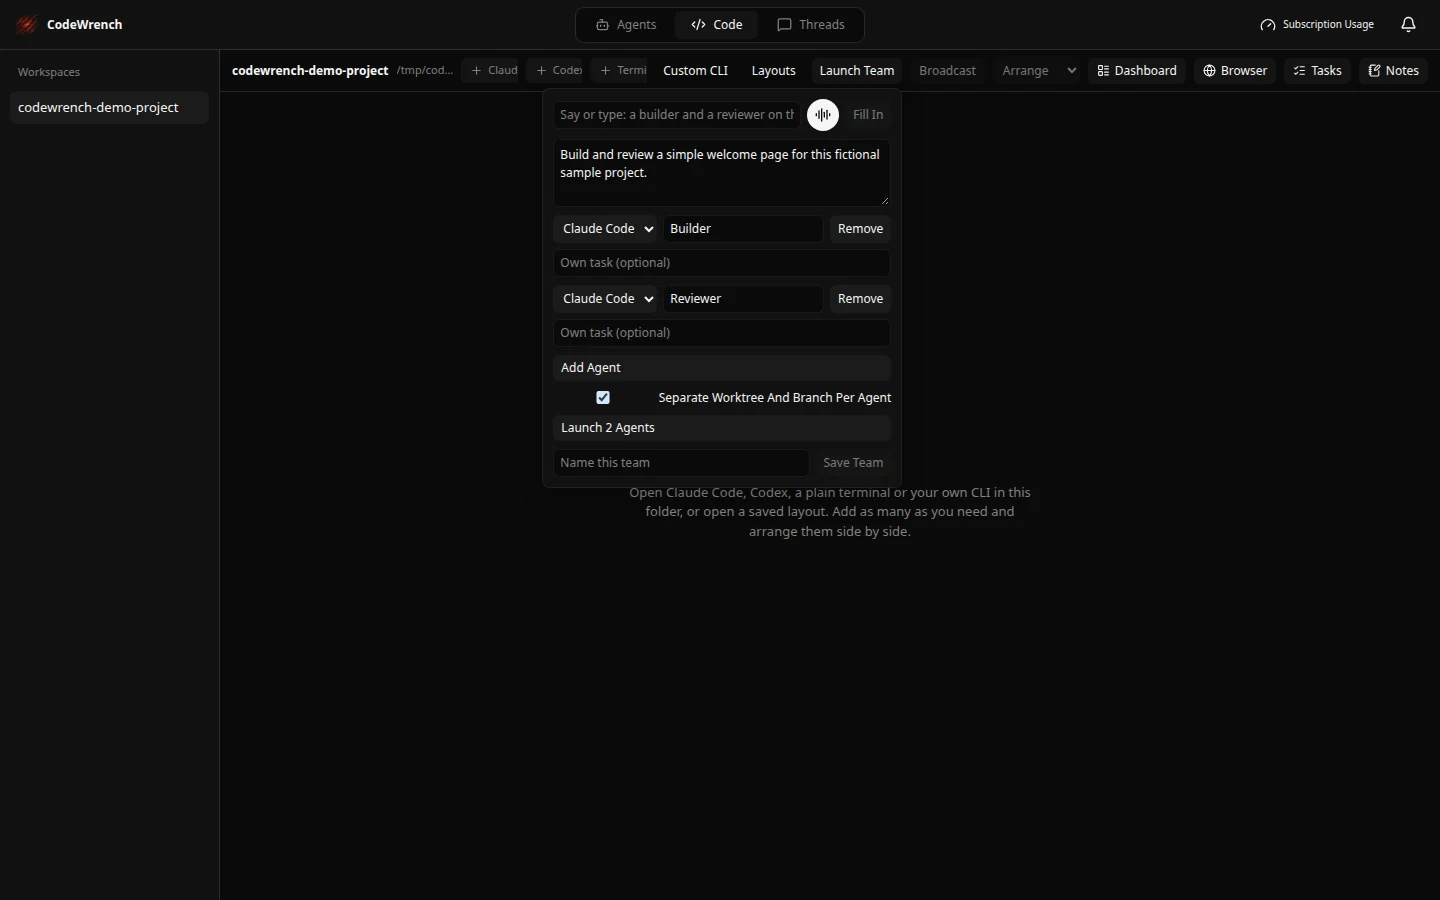Open the Browser panel
The image size is (1440, 900).
tap(1235, 71)
